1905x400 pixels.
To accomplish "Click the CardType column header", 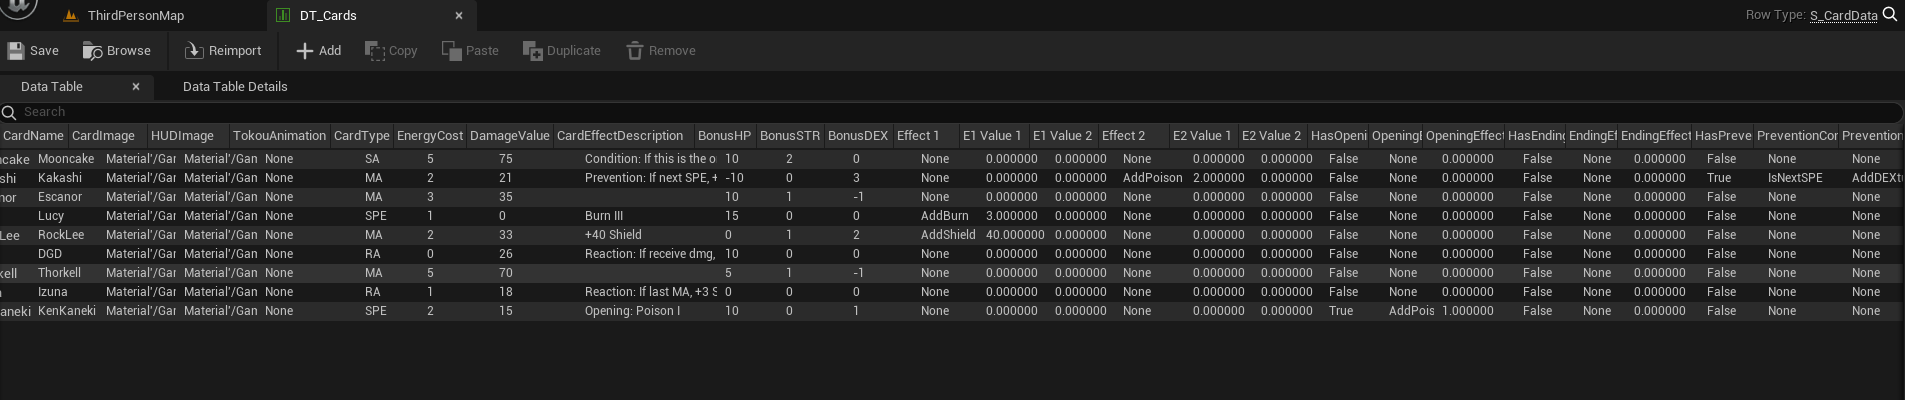I will [x=361, y=136].
